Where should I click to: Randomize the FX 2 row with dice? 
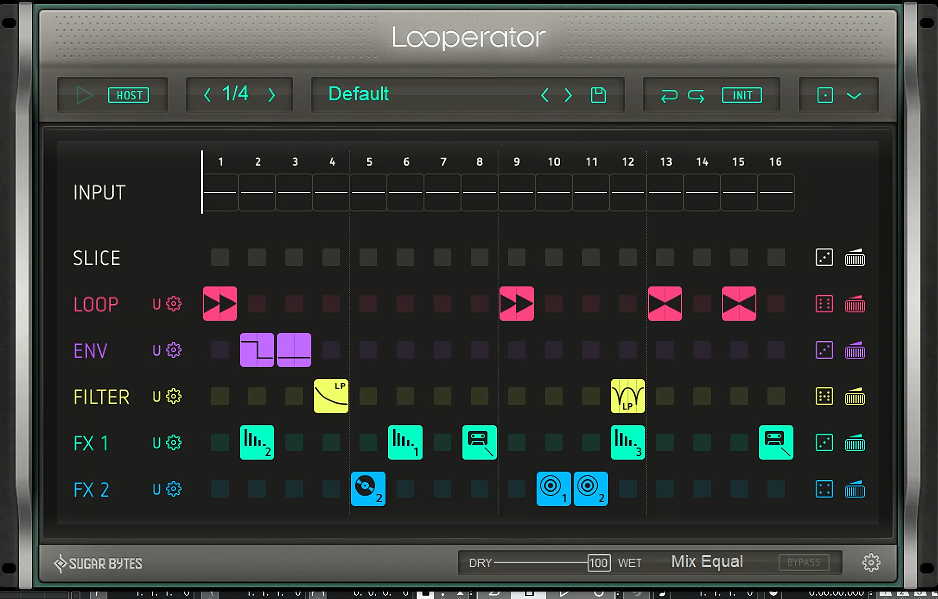(824, 489)
